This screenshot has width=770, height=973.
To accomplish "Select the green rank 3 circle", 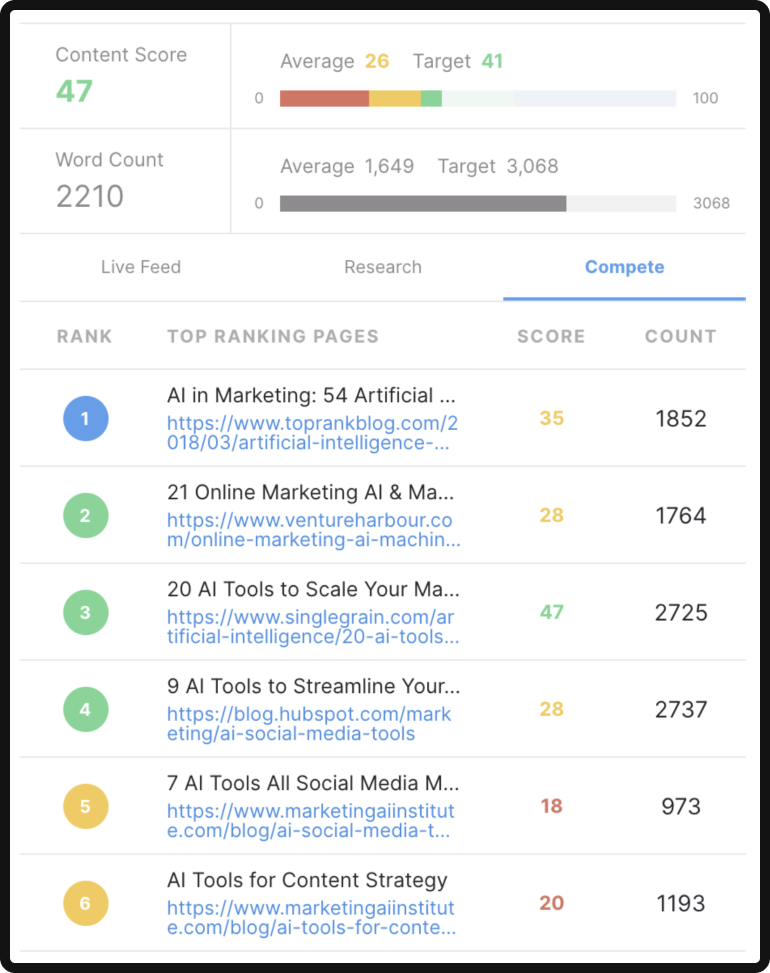I will (x=86, y=612).
